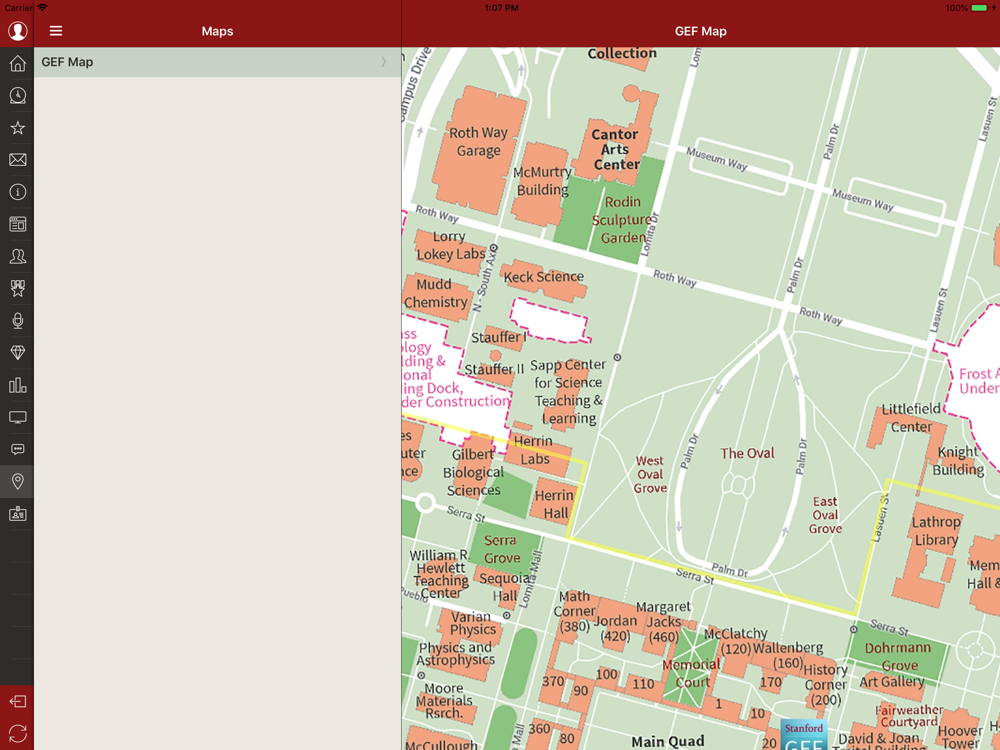Tap the "Dohrmann Grove" label on the map
Image resolution: width=1000 pixels, height=750 pixels.
pos(898,657)
